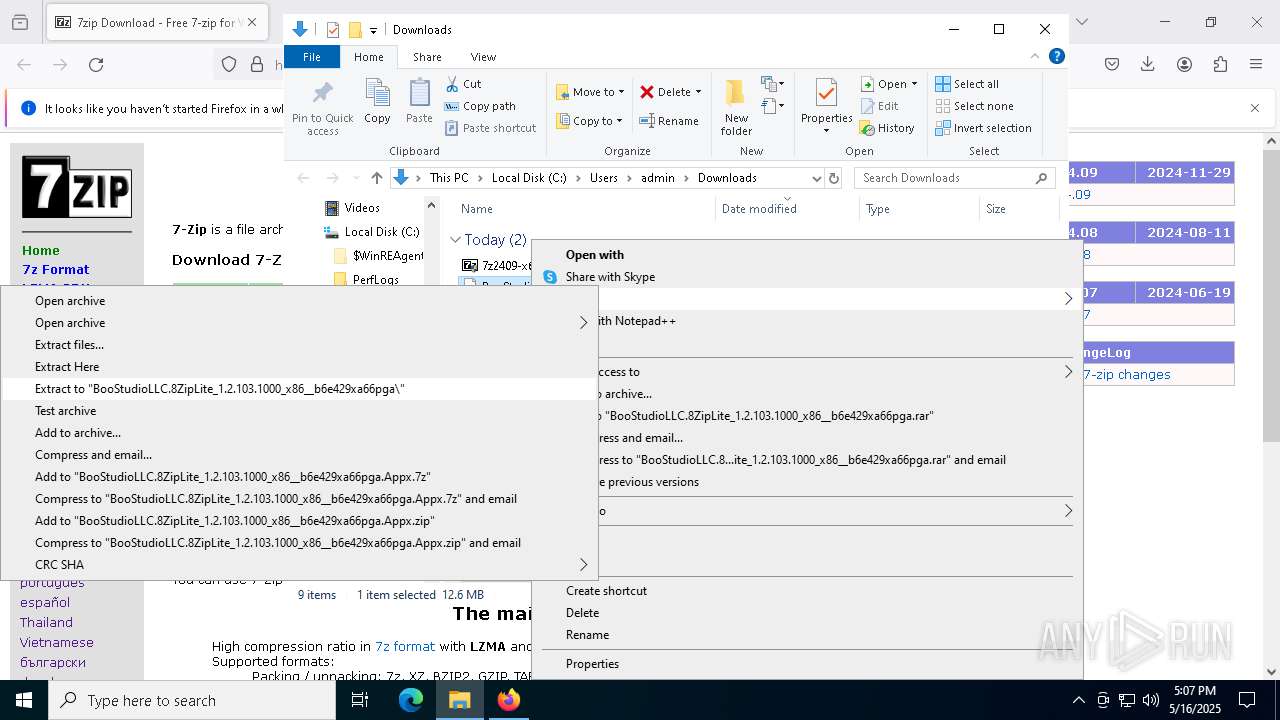Open Firefox list all tabs dropdown
This screenshot has width=1280, height=720.
1081,22
